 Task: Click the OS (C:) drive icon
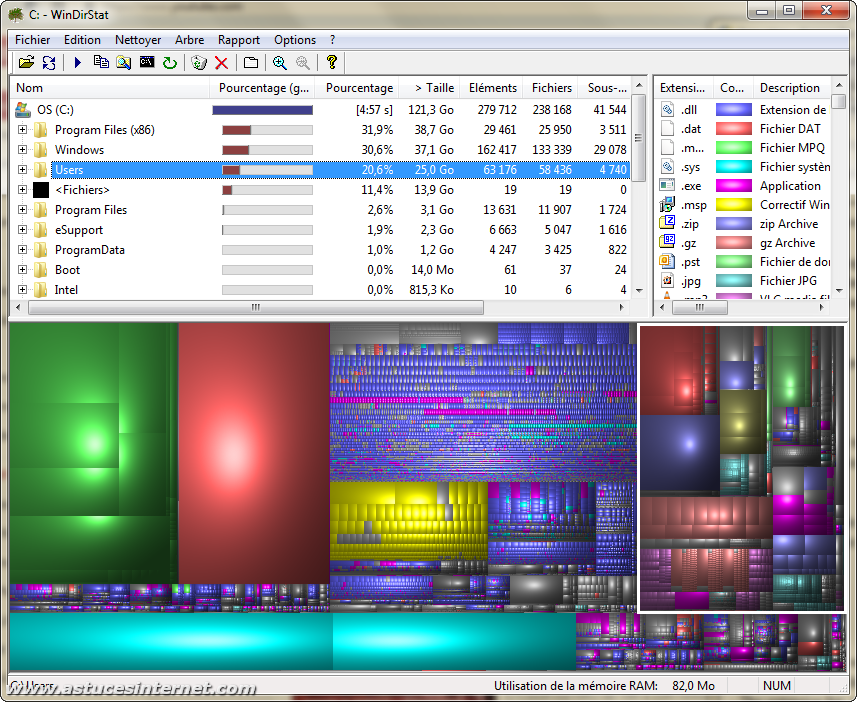(22, 109)
